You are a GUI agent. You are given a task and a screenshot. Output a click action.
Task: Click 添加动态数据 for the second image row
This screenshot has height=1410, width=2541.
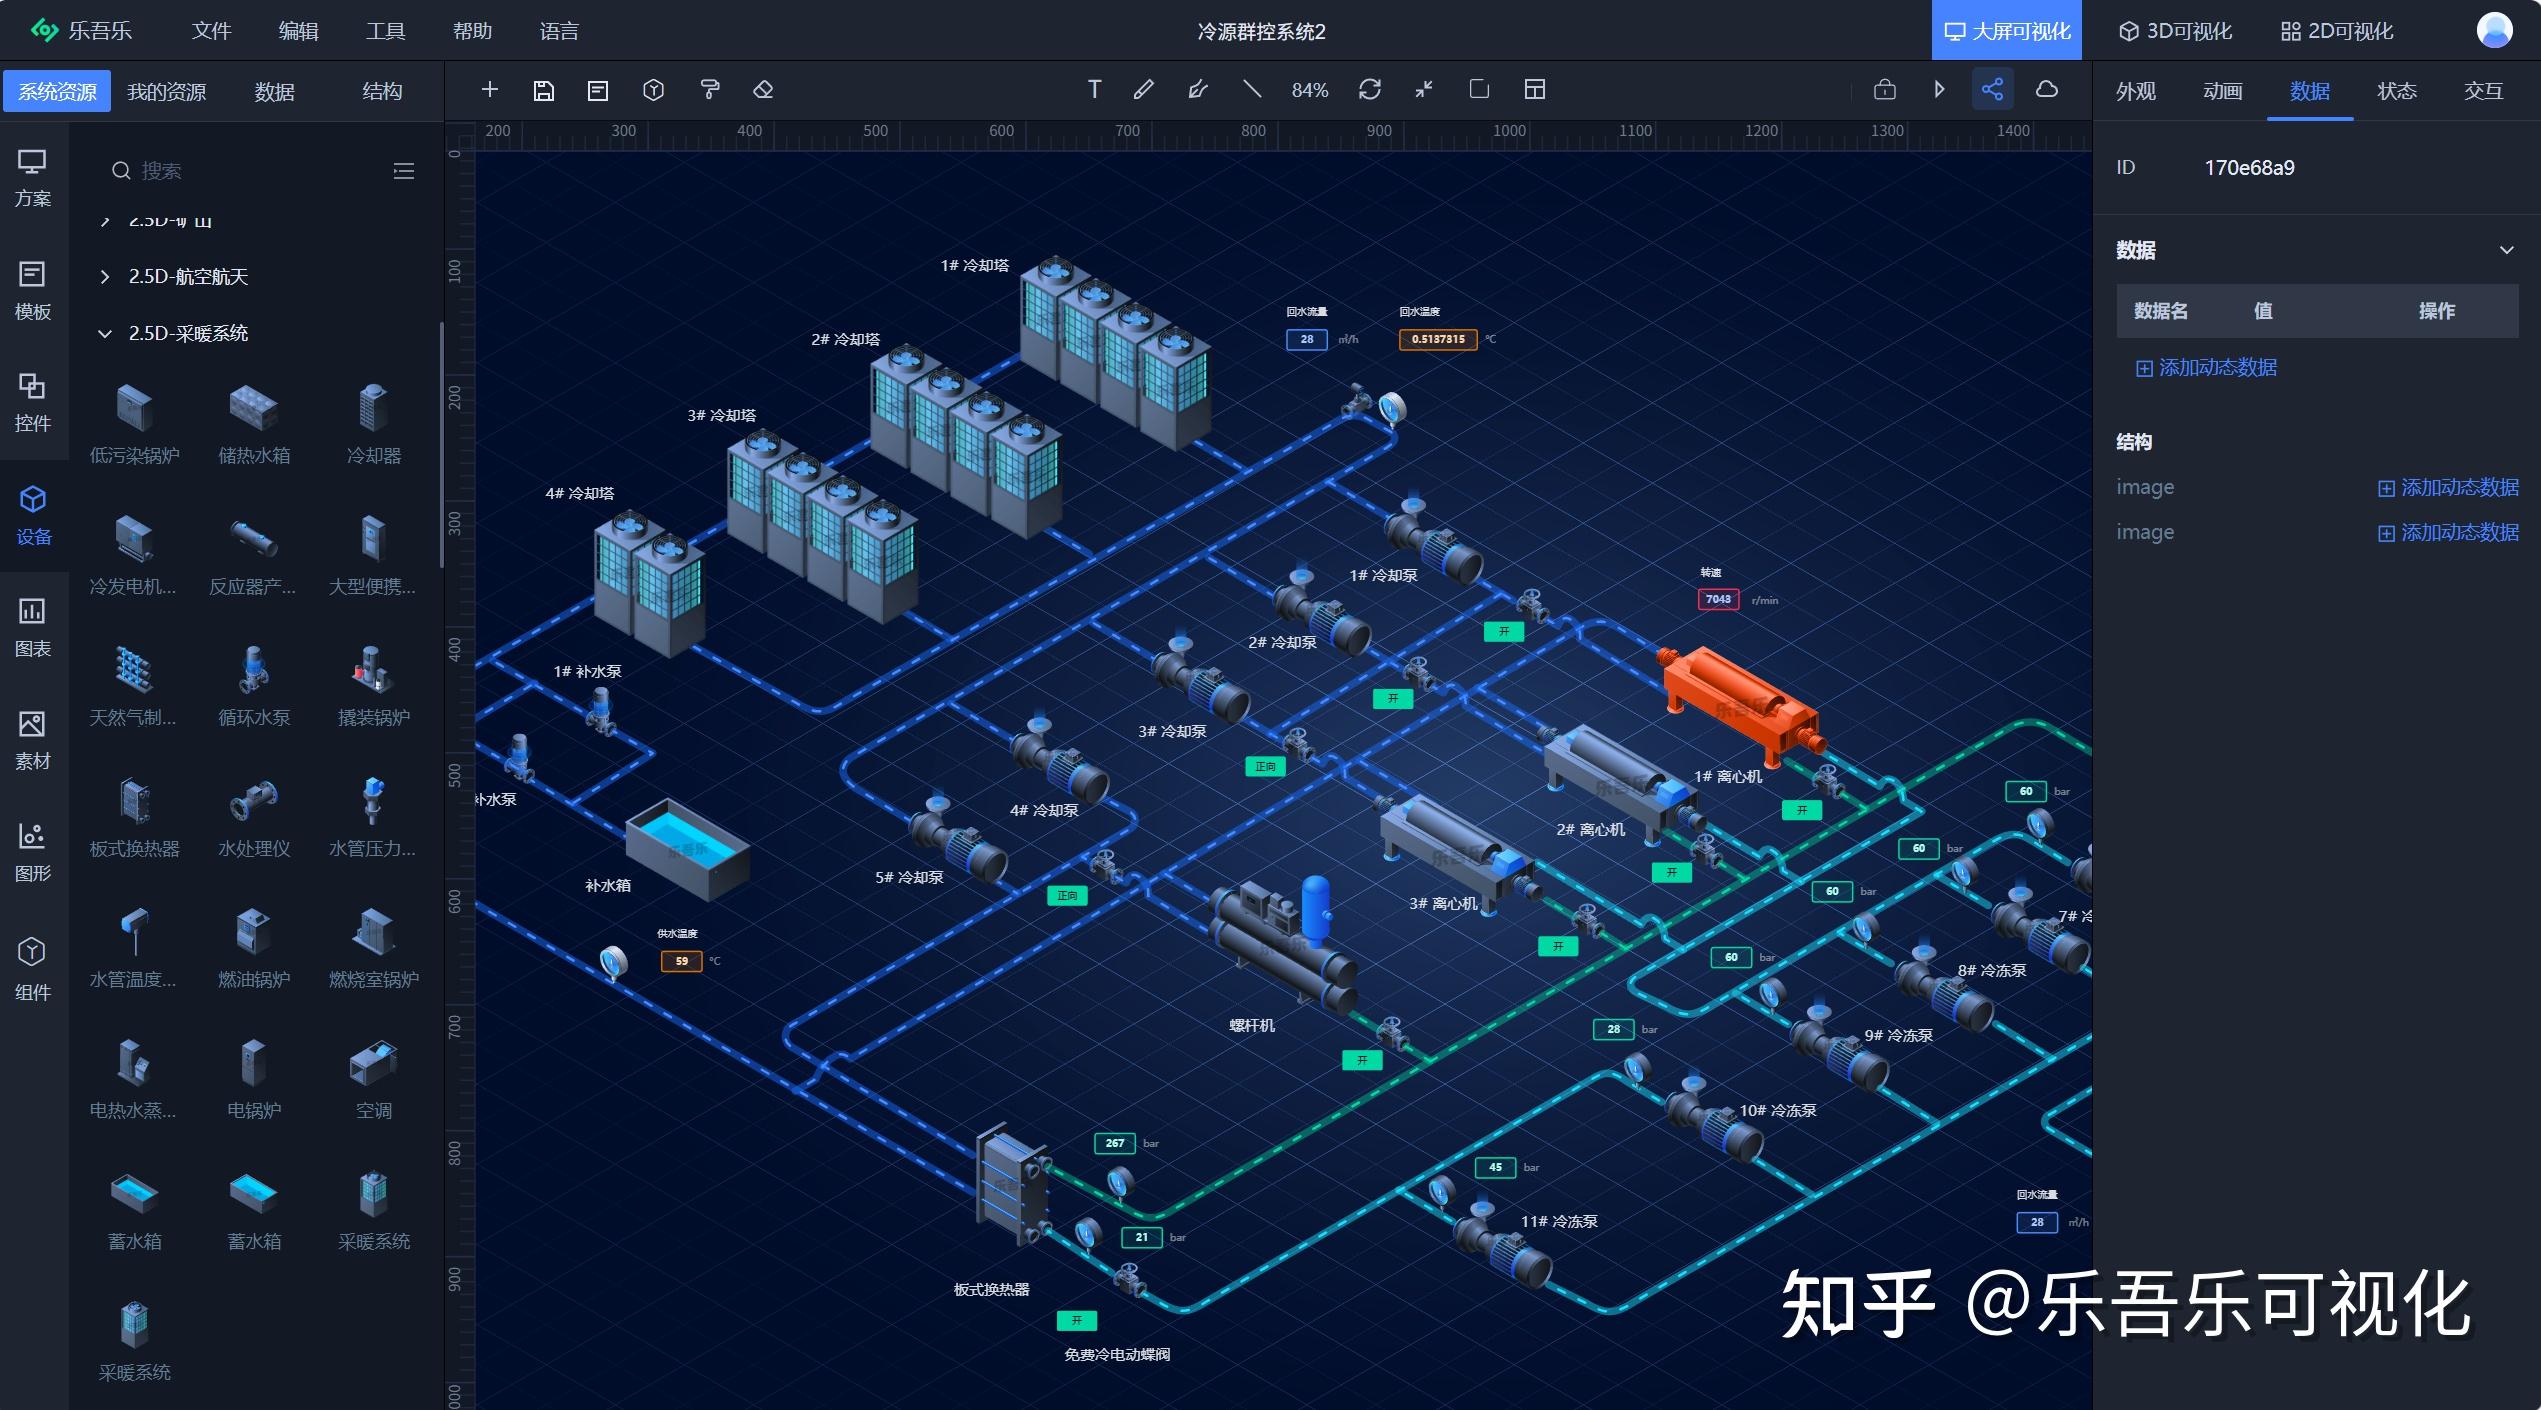point(2448,533)
